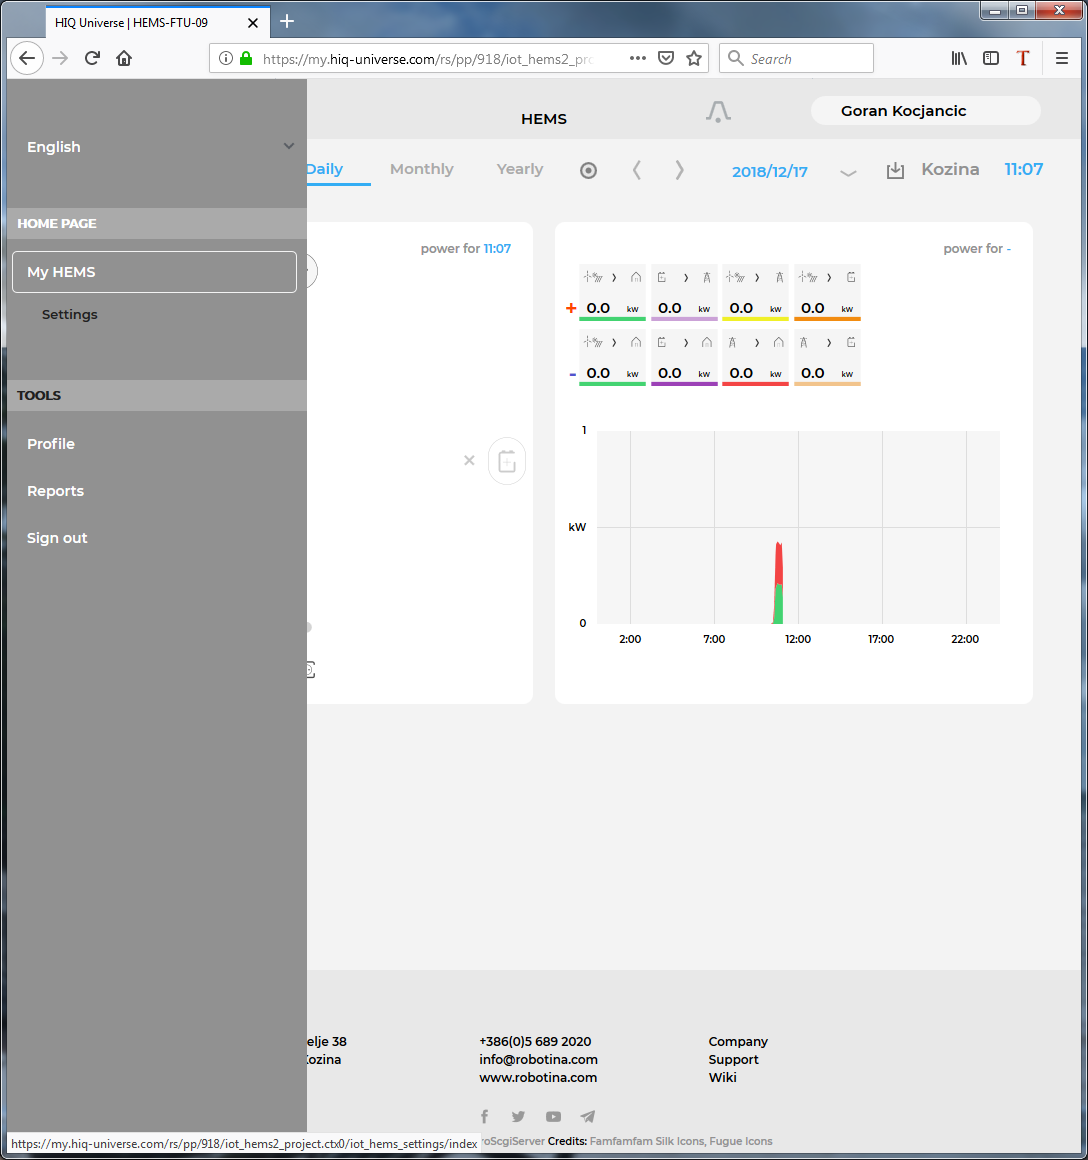Screen dimensions: 1088x1160
Task: Click the Facebook icon in footer
Action: pos(485,1117)
